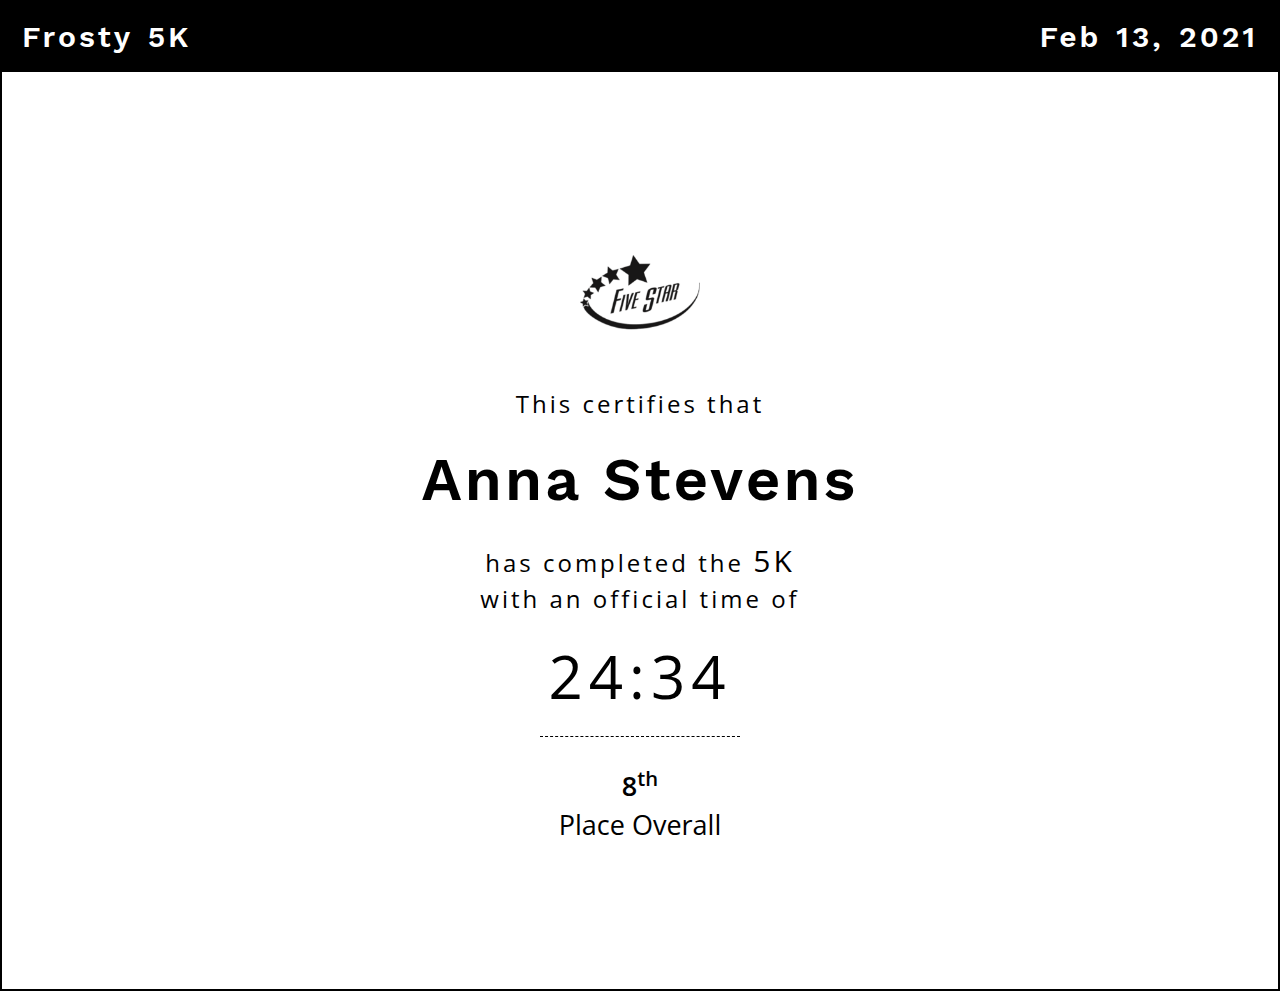Click the 5K distance in the certificate body

[x=773, y=562]
